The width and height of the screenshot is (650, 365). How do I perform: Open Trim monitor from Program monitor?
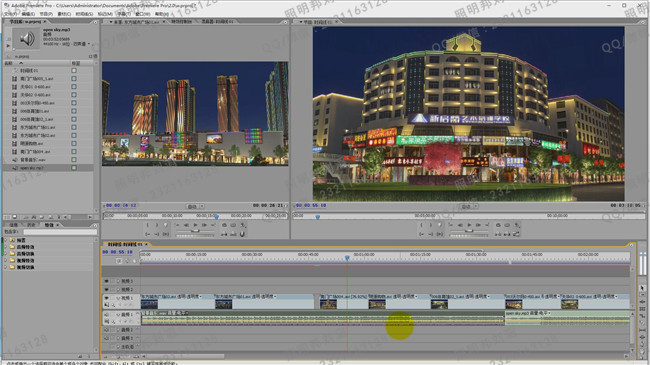516,234
